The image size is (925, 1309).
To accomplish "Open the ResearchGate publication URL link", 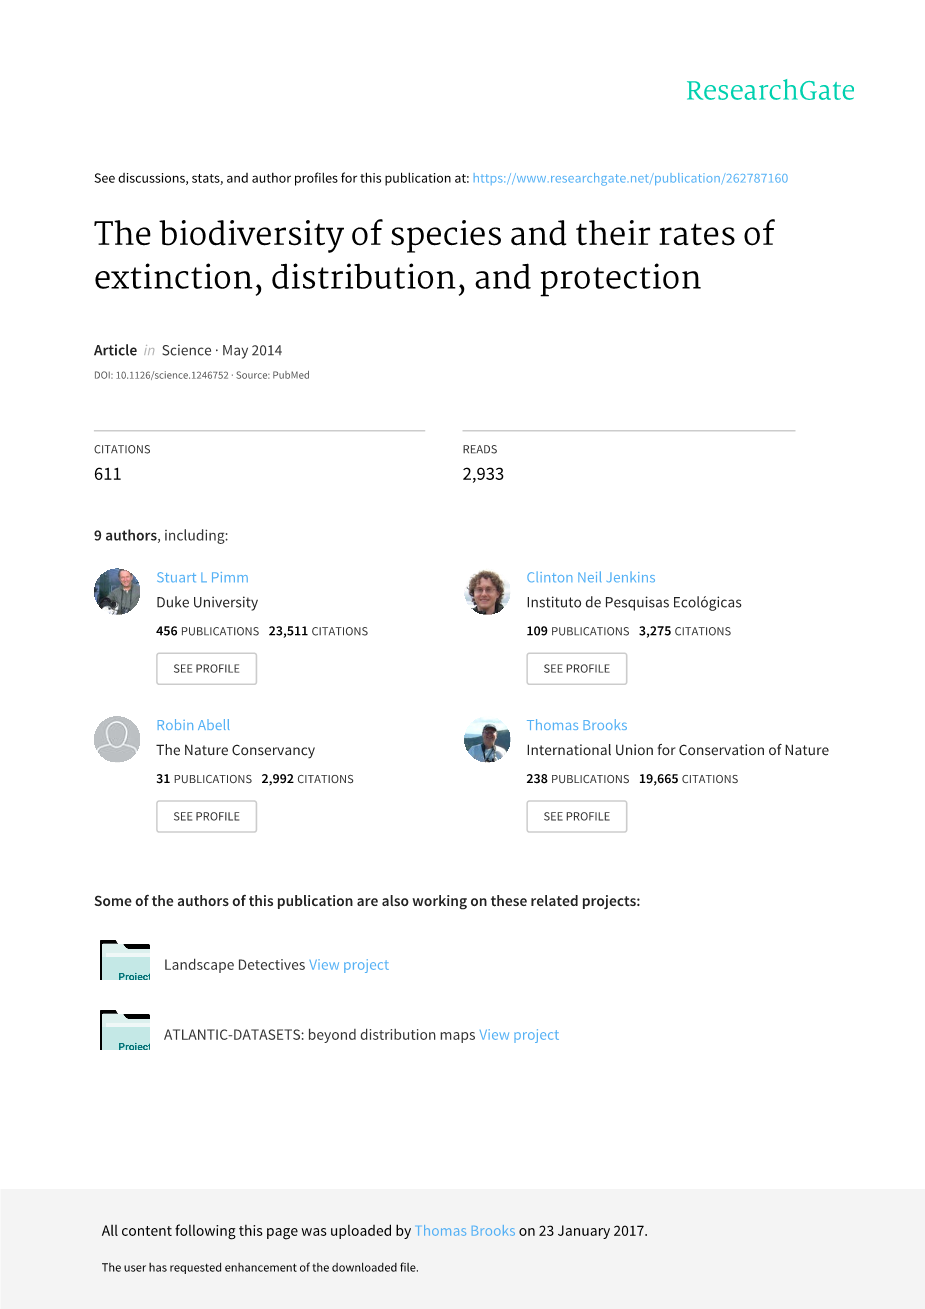I will (x=630, y=178).
